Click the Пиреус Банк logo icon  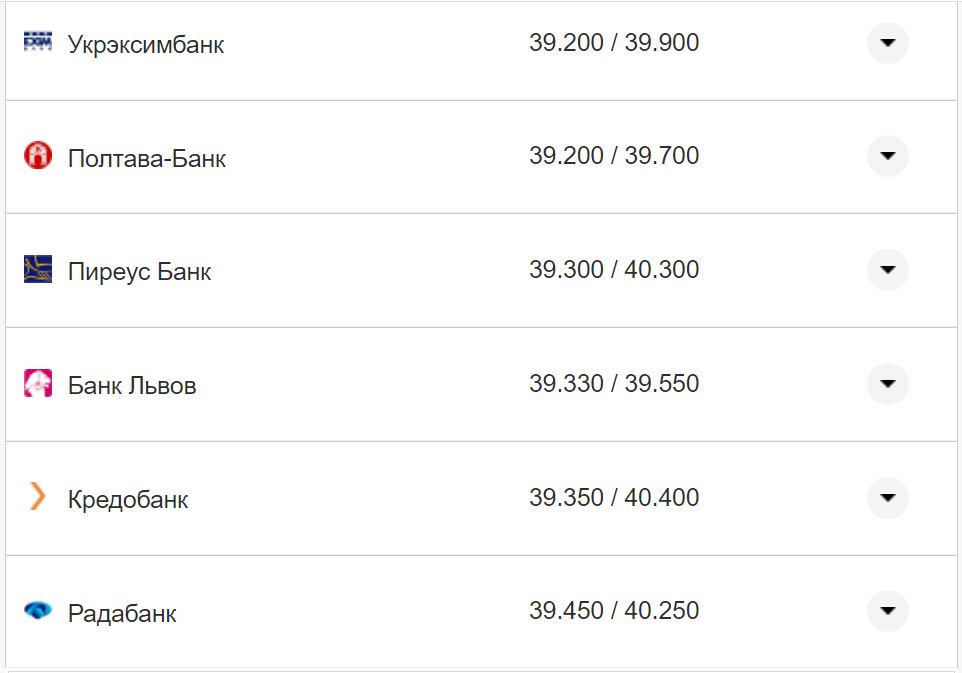(38, 269)
